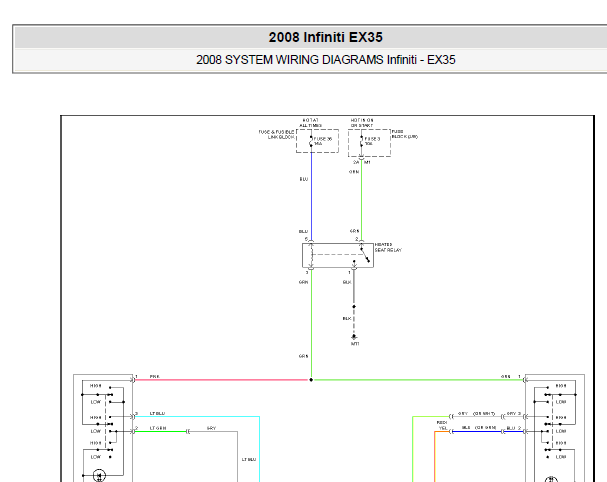This screenshot has height=482, width=607.
Task: Click the top 'HIGH' label in left seat switch
Action: tap(96, 386)
